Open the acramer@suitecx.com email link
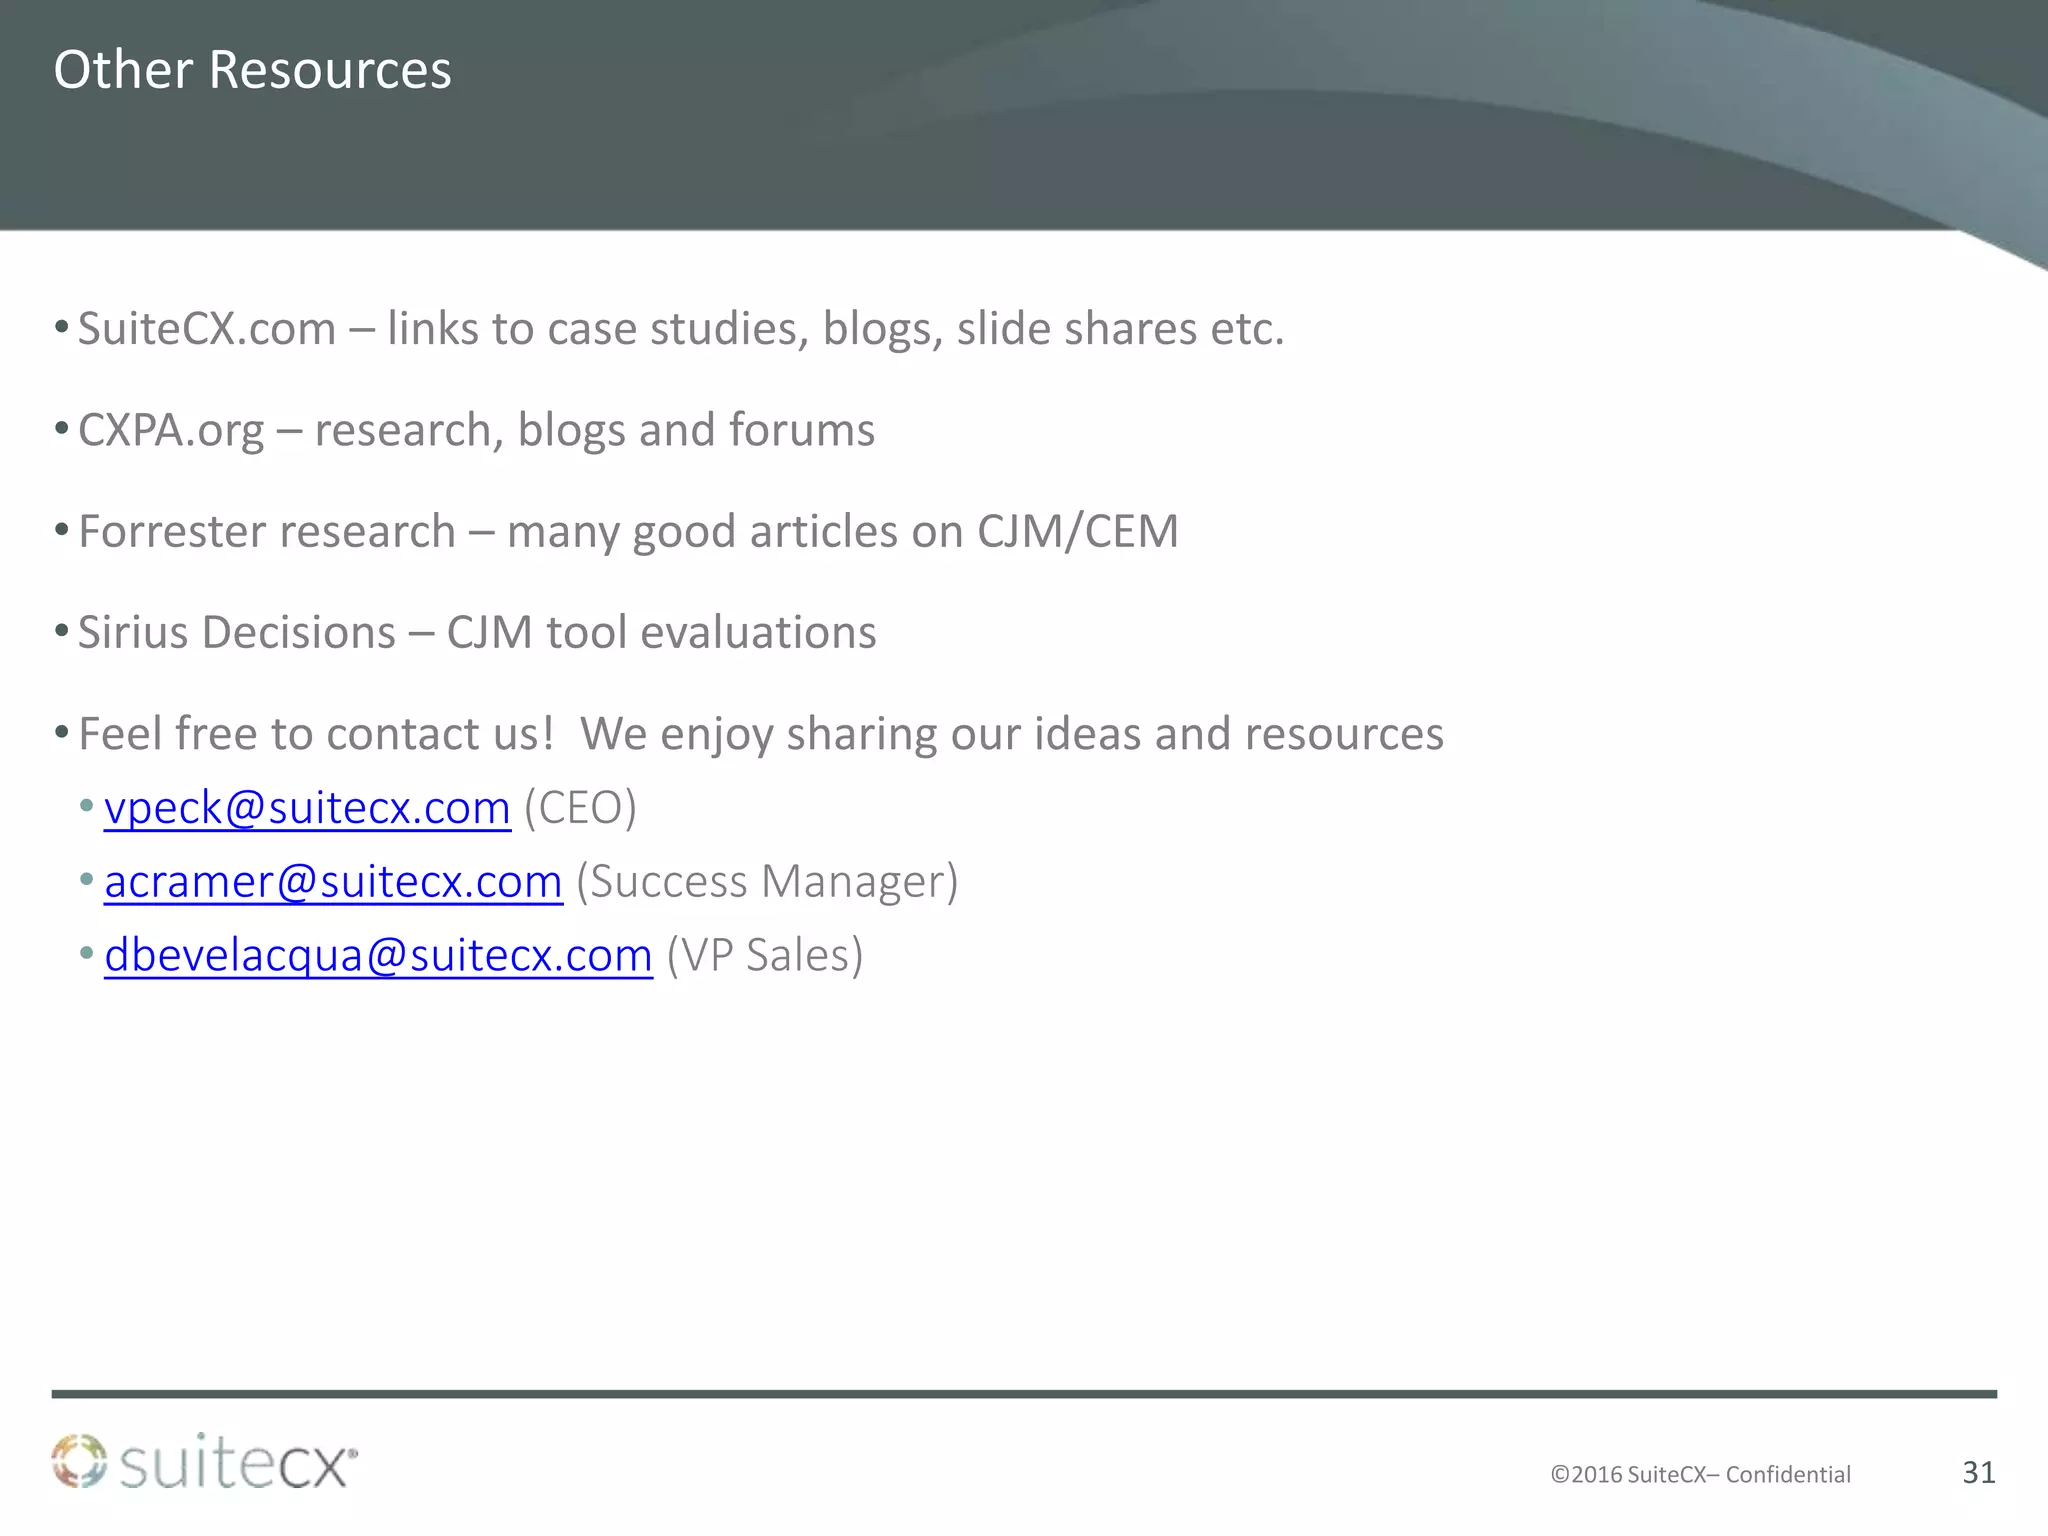This screenshot has height=1536, width=2048. click(333, 882)
